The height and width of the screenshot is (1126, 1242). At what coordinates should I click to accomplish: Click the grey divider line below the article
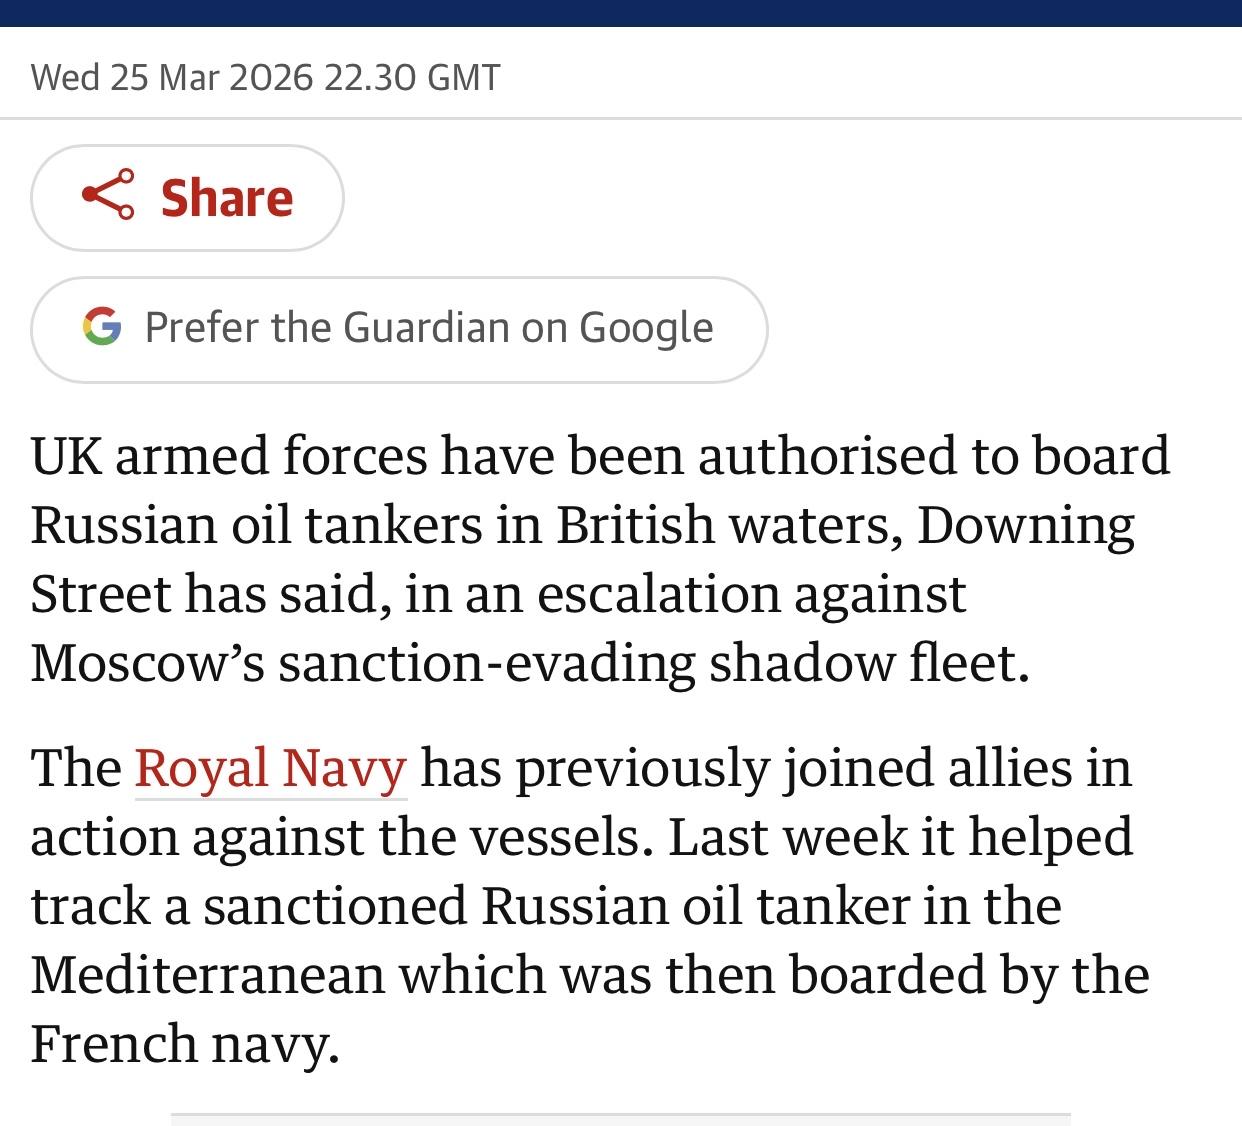[x=620, y=1113]
